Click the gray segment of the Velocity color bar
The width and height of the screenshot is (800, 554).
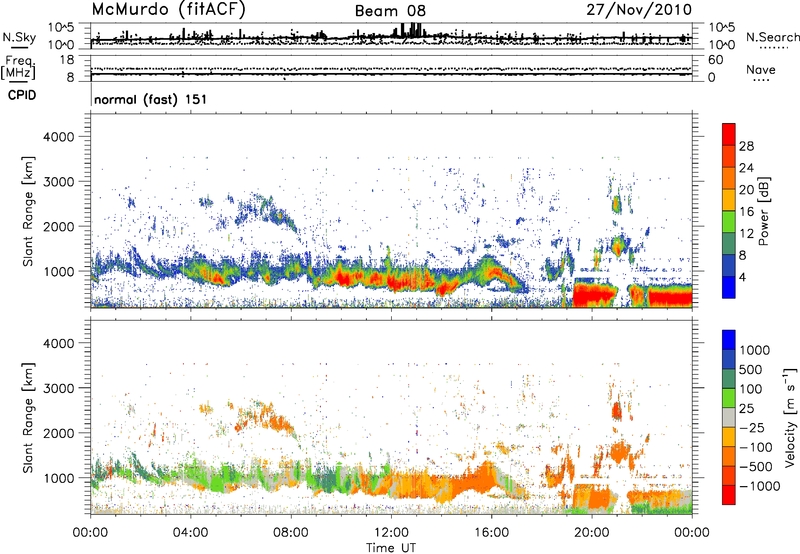pos(729,417)
